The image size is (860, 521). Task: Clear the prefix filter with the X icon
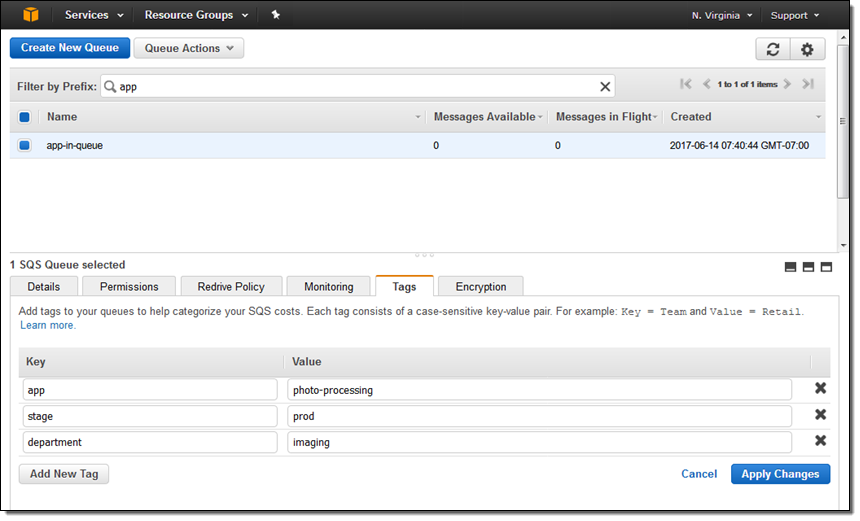(x=604, y=87)
